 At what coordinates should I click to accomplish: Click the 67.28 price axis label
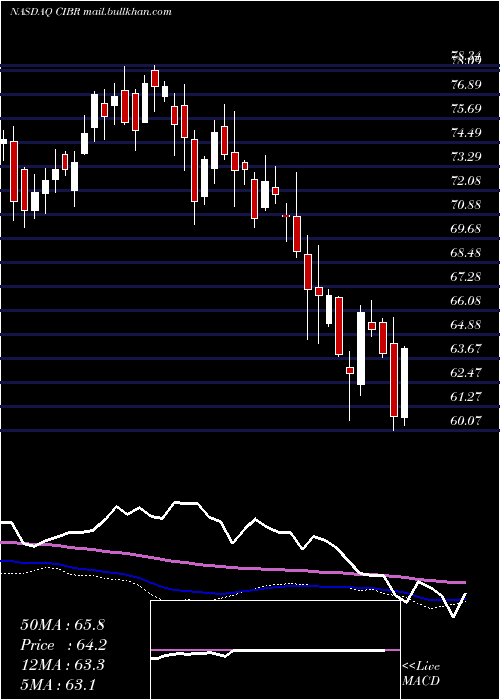[x=466, y=277]
